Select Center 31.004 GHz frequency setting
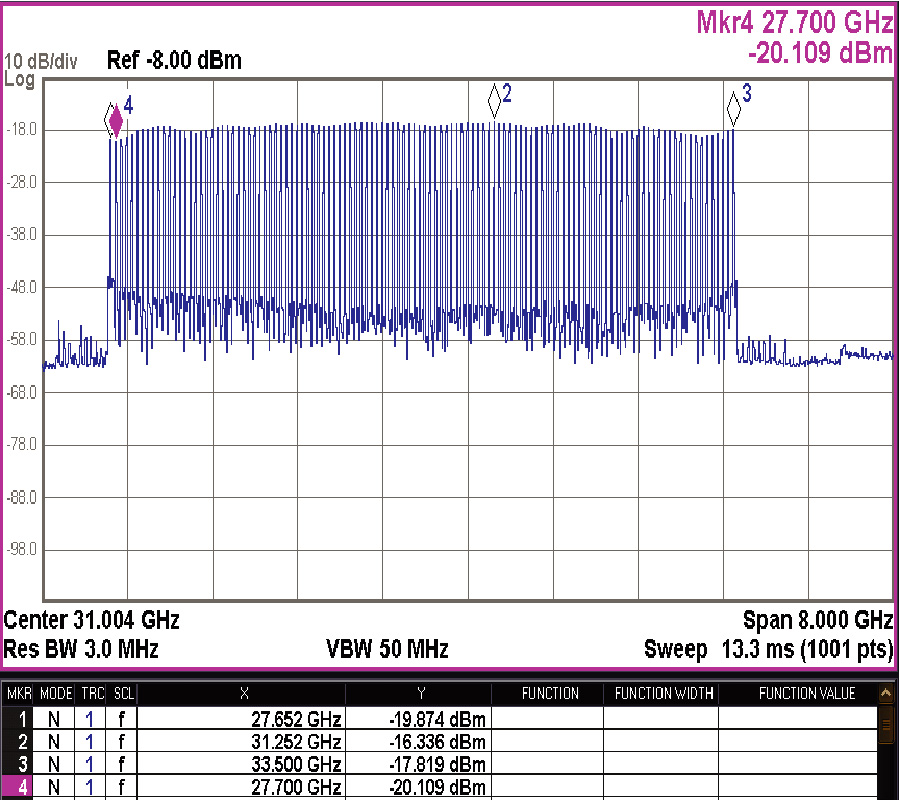Image resolution: width=900 pixels, height=800 pixels. pyautogui.click(x=92, y=619)
